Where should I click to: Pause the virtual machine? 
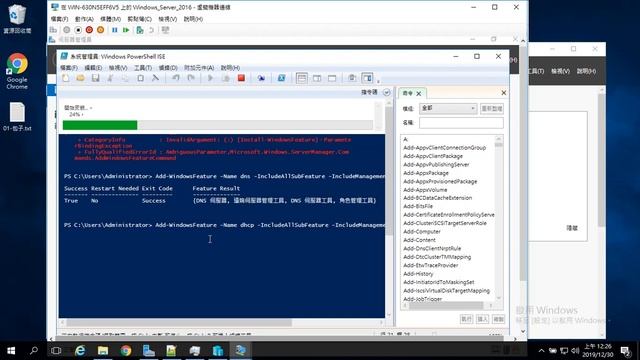115,30
